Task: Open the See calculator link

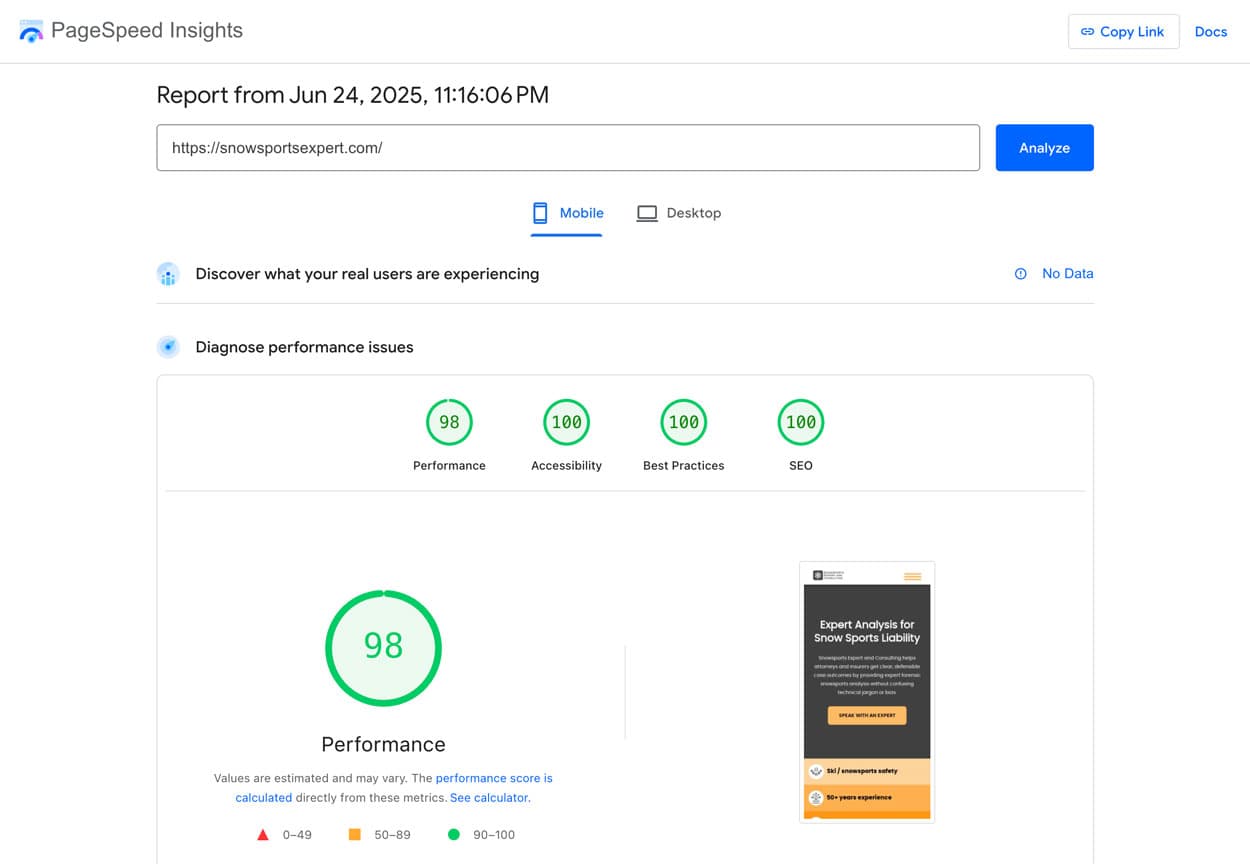Action: pos(488,798)
